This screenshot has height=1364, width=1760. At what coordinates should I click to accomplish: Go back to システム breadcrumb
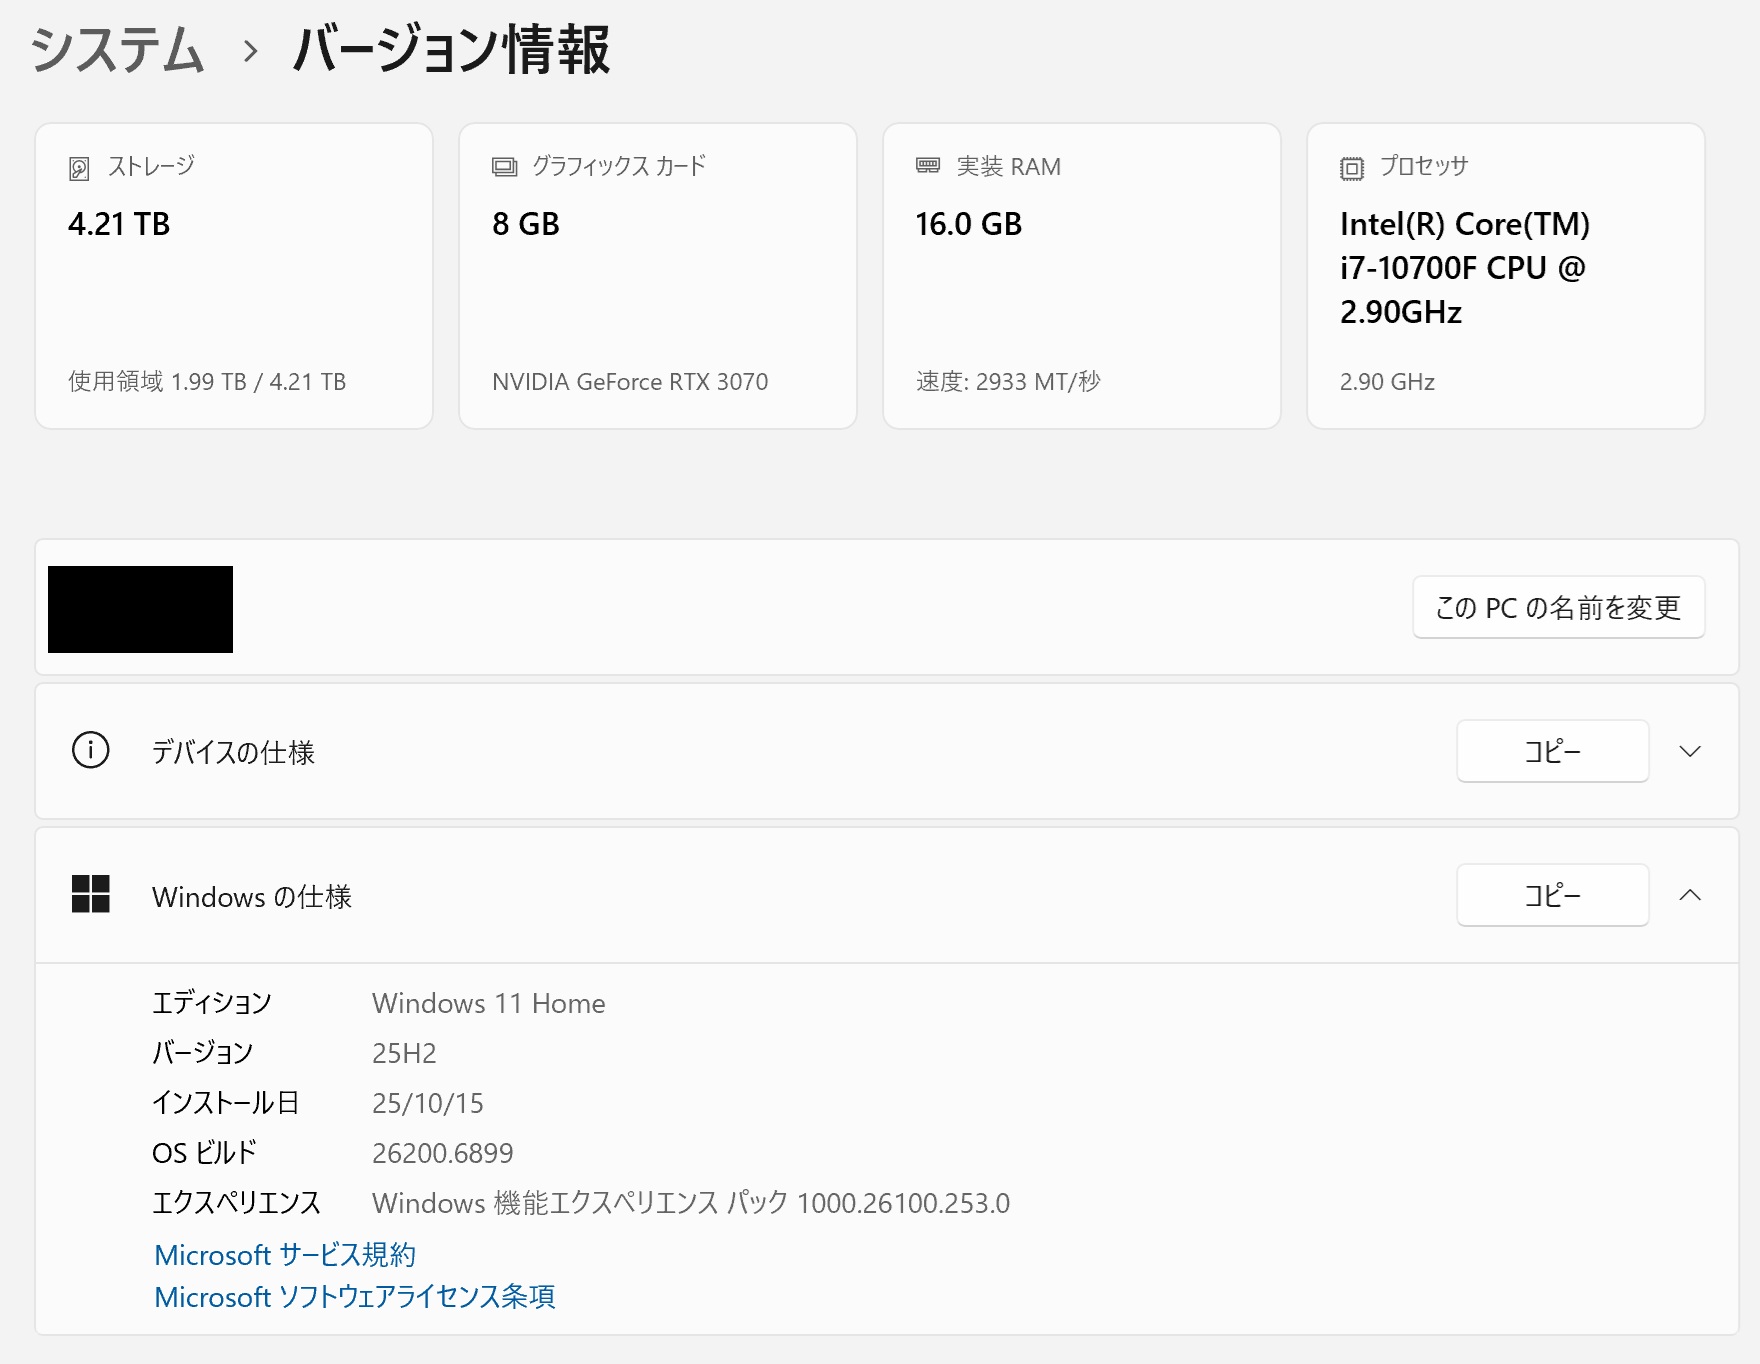118,50
